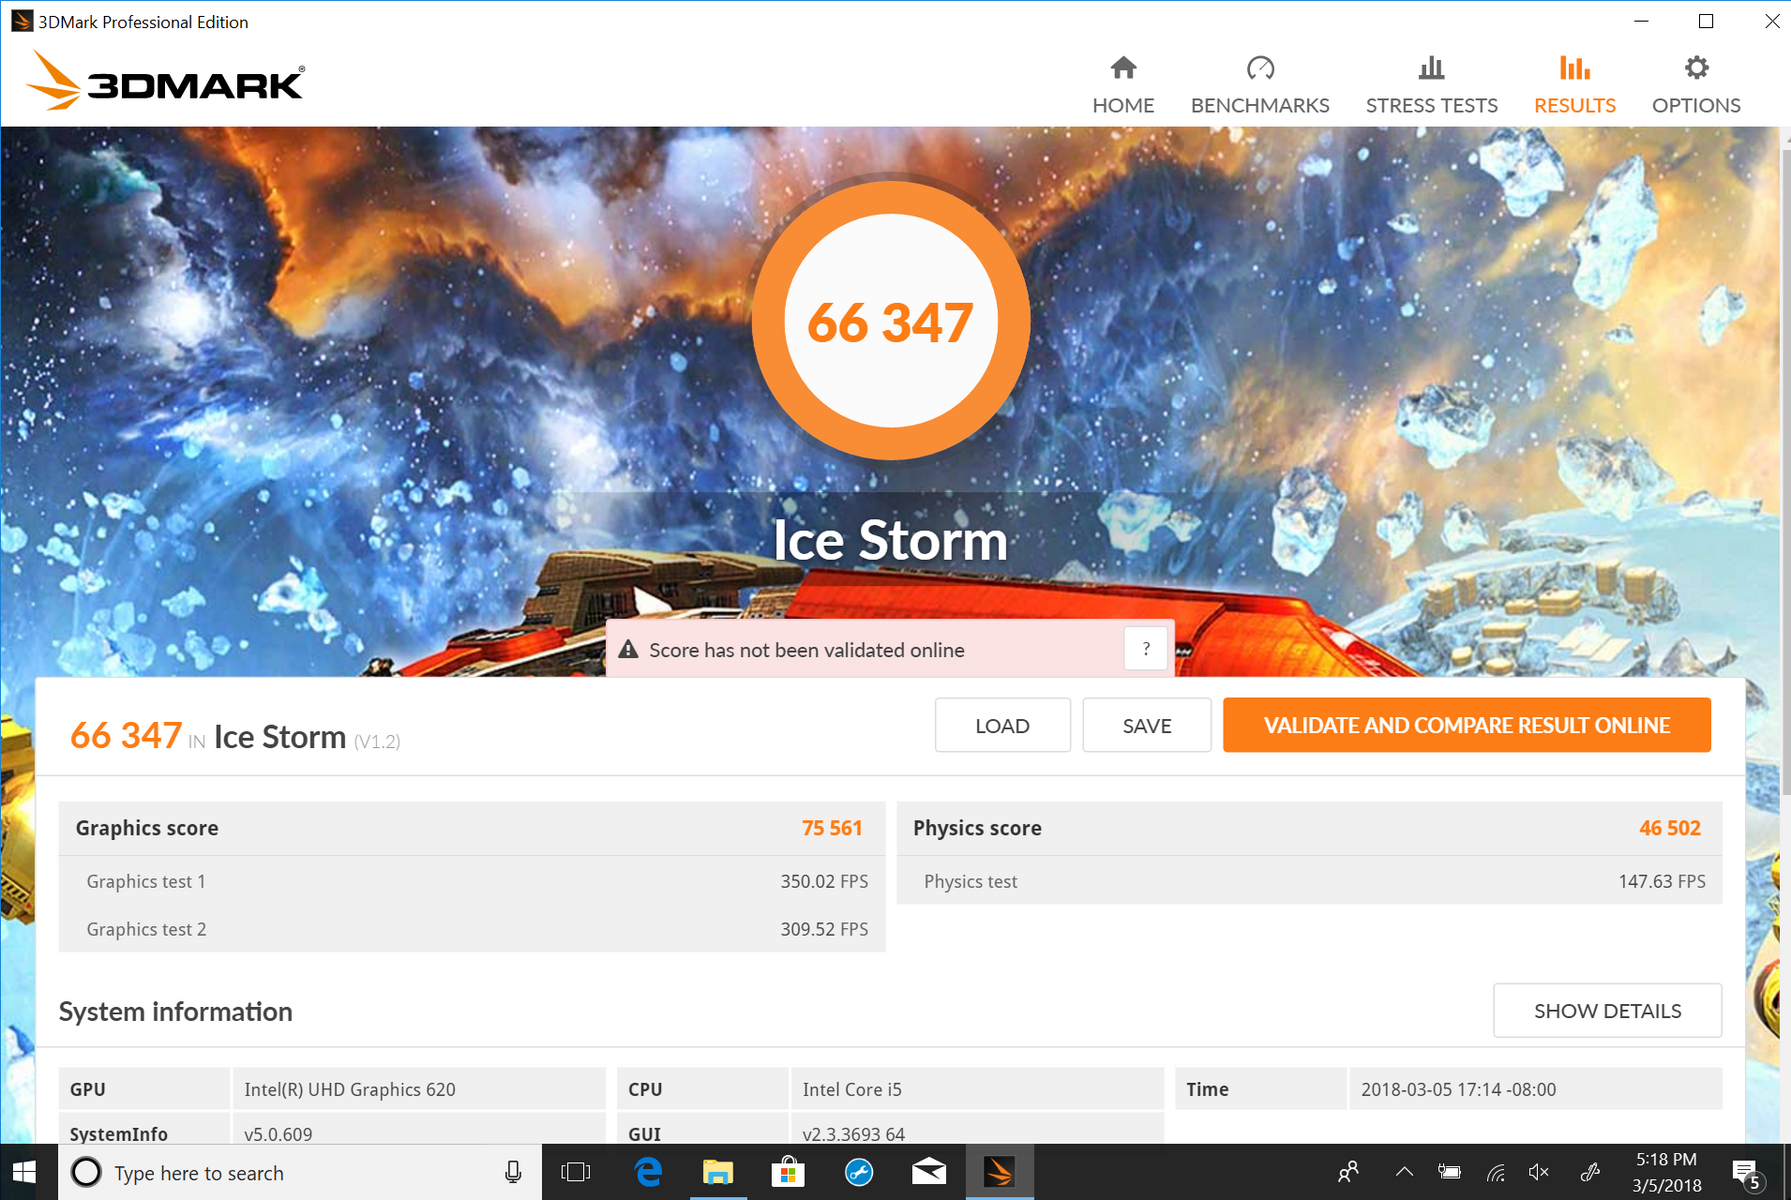Validate and compare result online
The height and width of the screenshot is (1200, 1791).
(x=1466, y=725)
